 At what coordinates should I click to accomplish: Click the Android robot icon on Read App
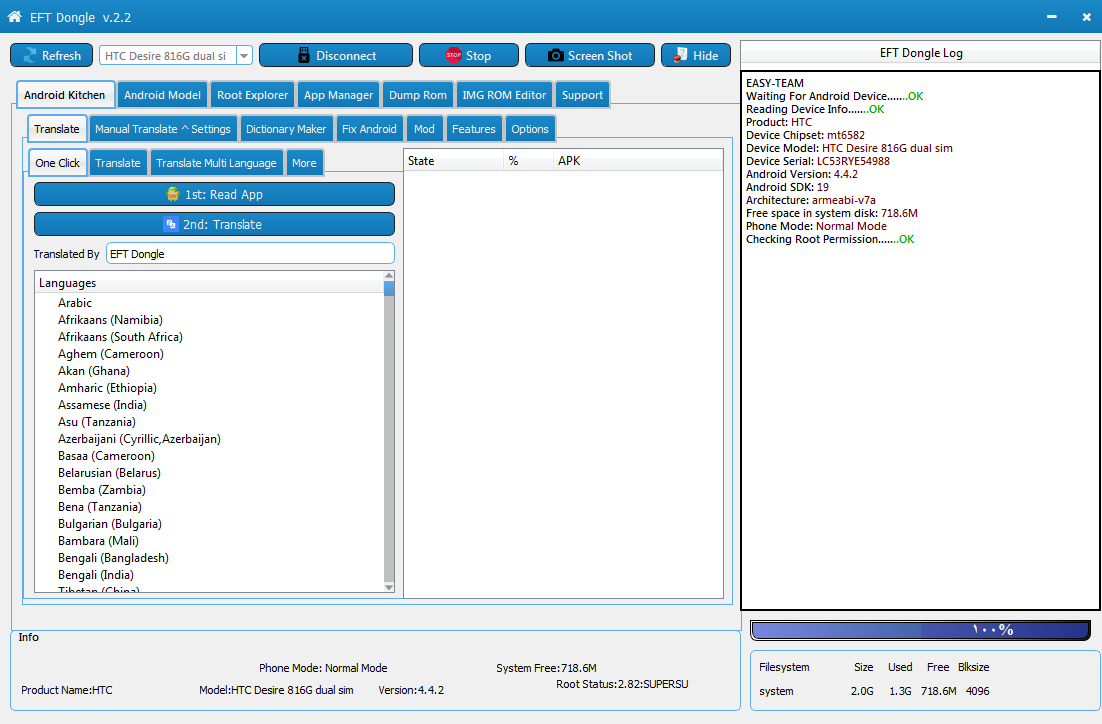coord(172,194)
